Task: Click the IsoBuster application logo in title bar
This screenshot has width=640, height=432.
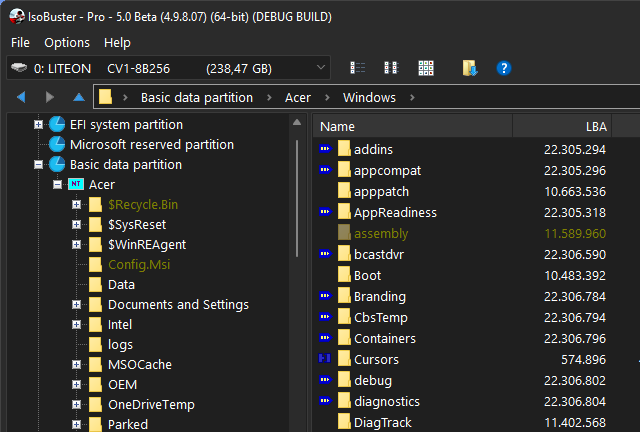Action: [17, 16]
